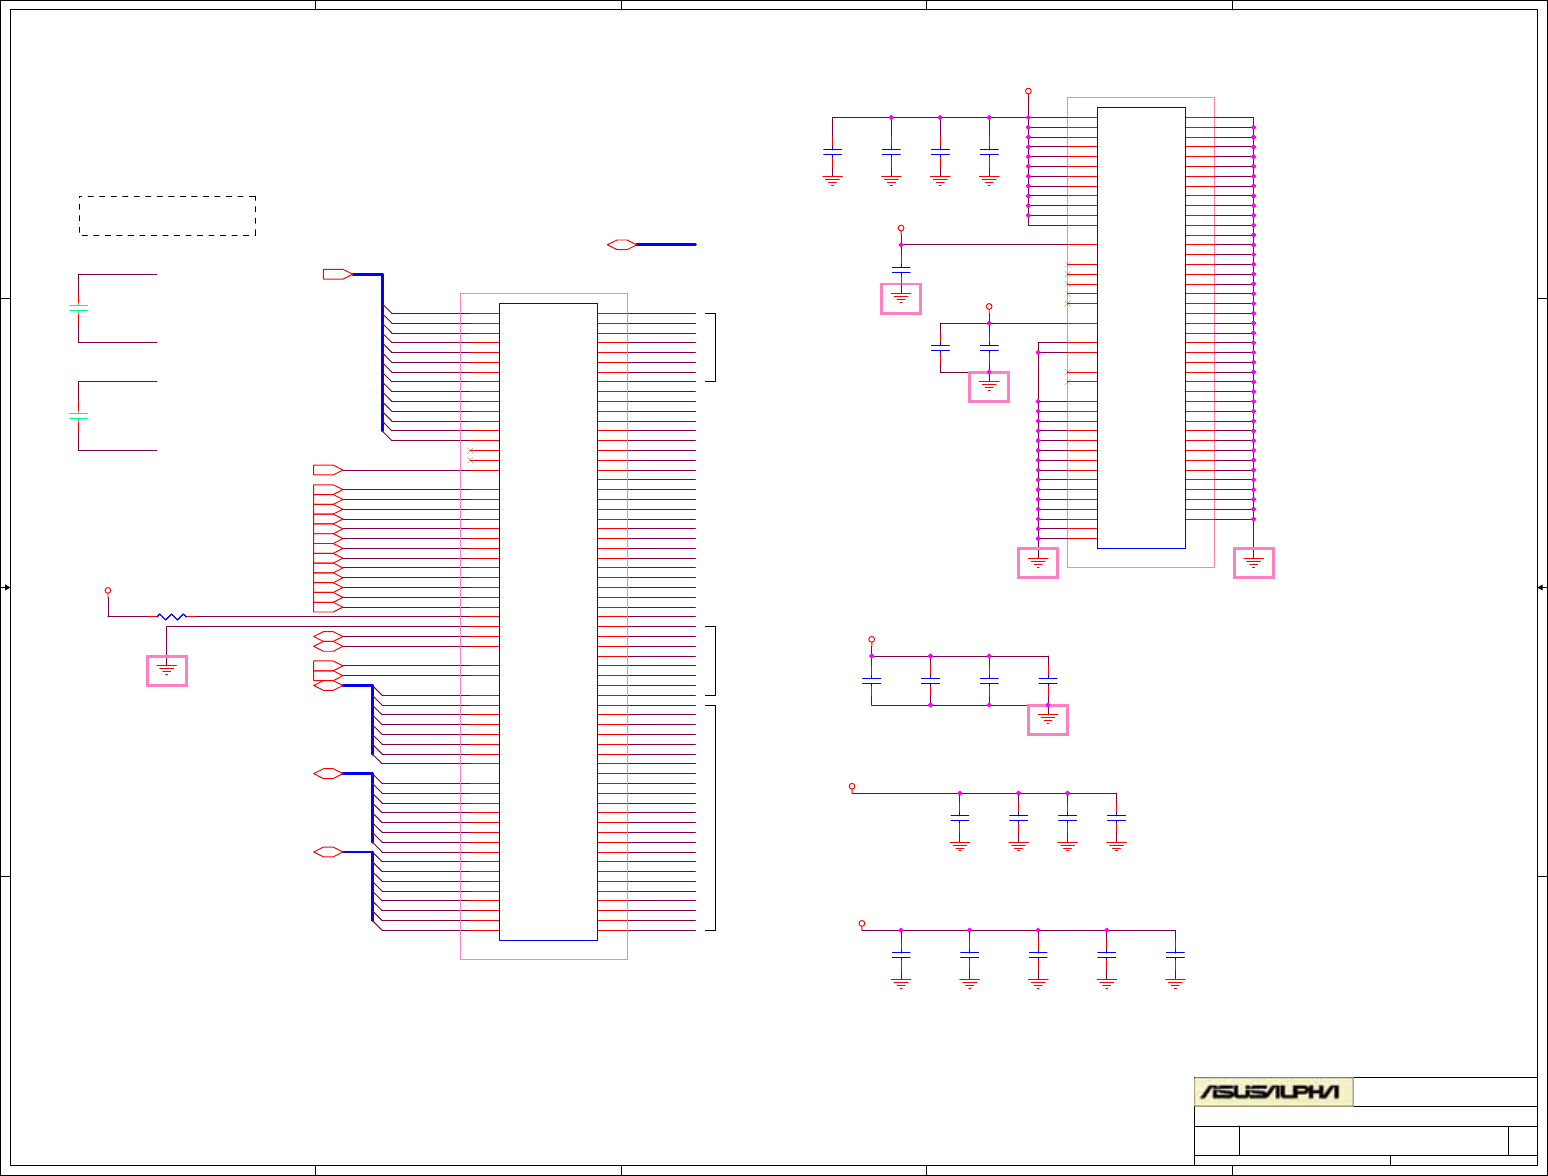1548x1176 pixels.
Task: Click the ground symbol joining the four-capacitor loop
Action: 1048,720
